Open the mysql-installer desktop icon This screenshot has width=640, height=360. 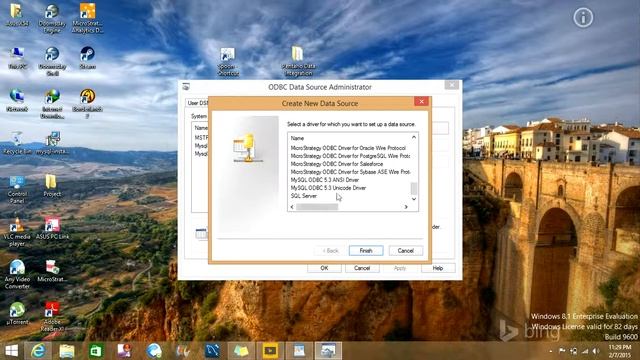pos(52,143)
